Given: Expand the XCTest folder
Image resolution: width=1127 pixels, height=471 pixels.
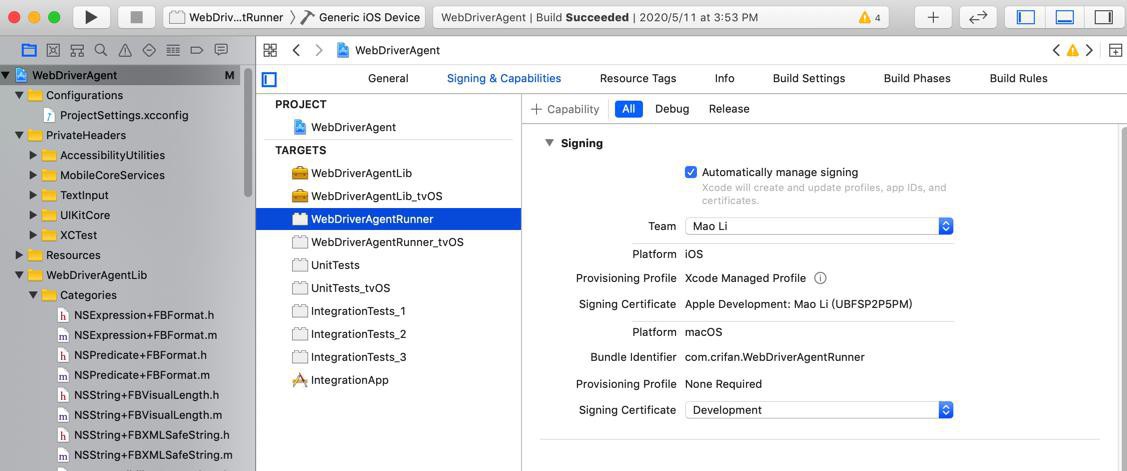Looking at the screenshot, I should pyautogui.click(x=33, y=235).
